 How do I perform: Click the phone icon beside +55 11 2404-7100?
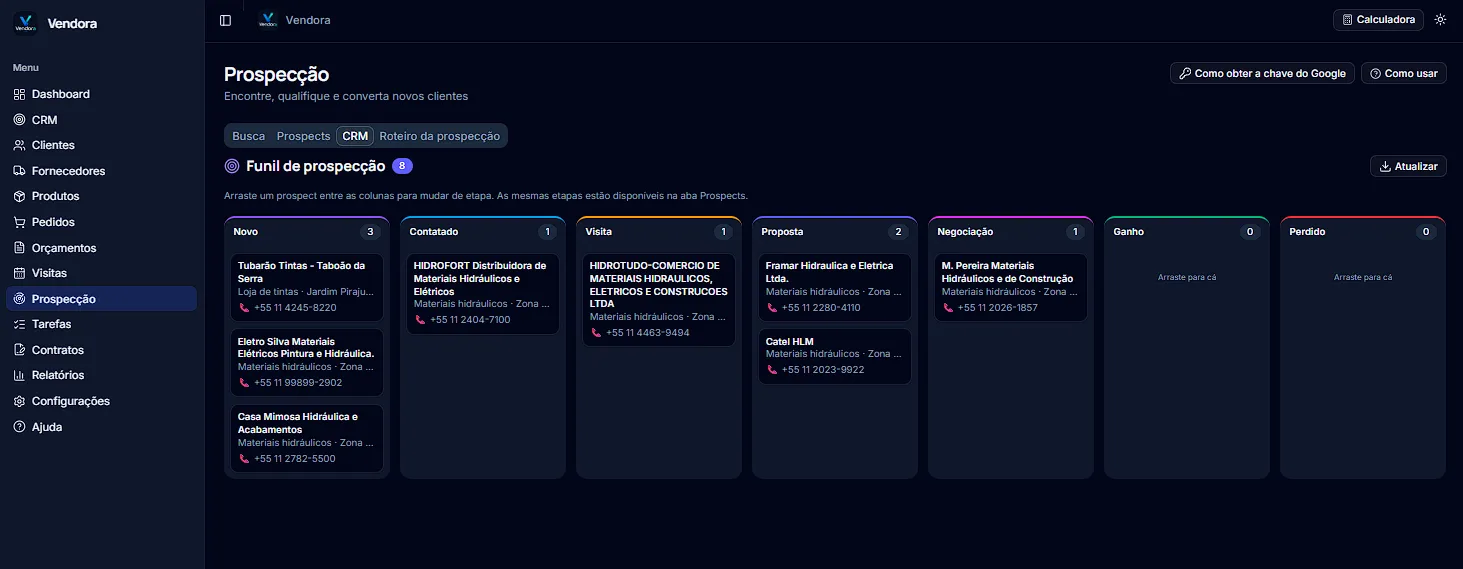pyautogui.click(x=420, y=320)
